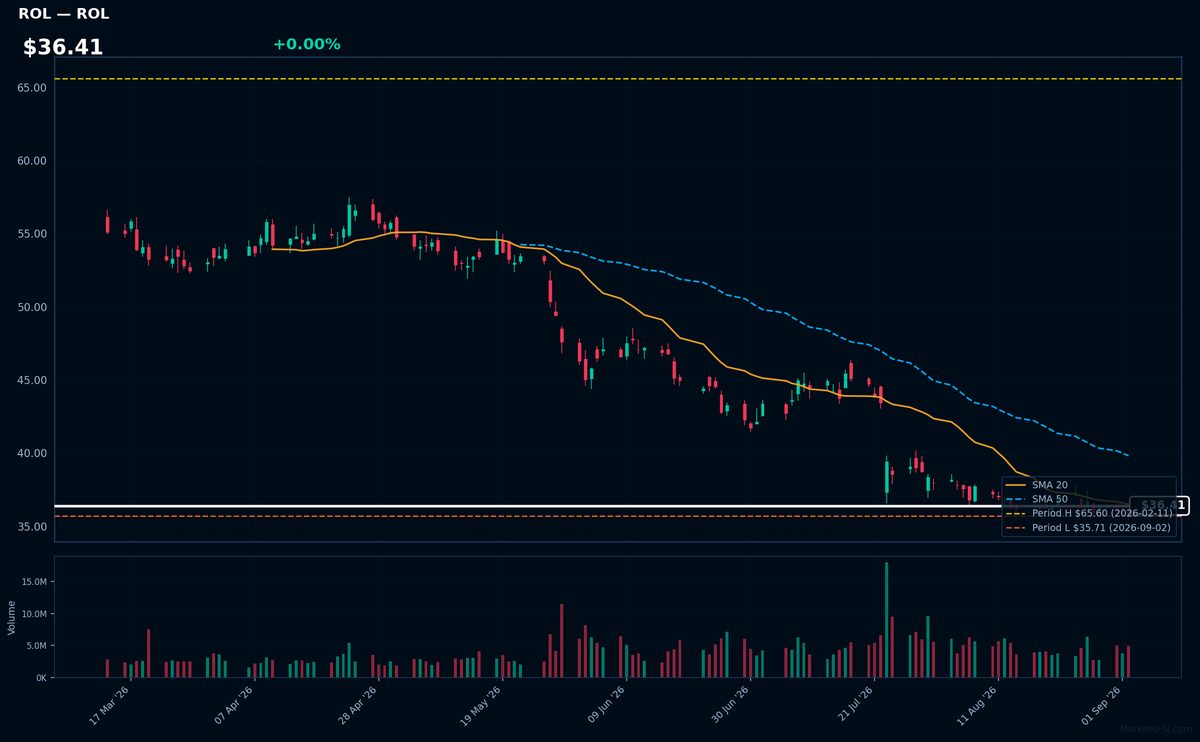
Task: Click the 07 Apr '26 date label
Action: (234, 705)
